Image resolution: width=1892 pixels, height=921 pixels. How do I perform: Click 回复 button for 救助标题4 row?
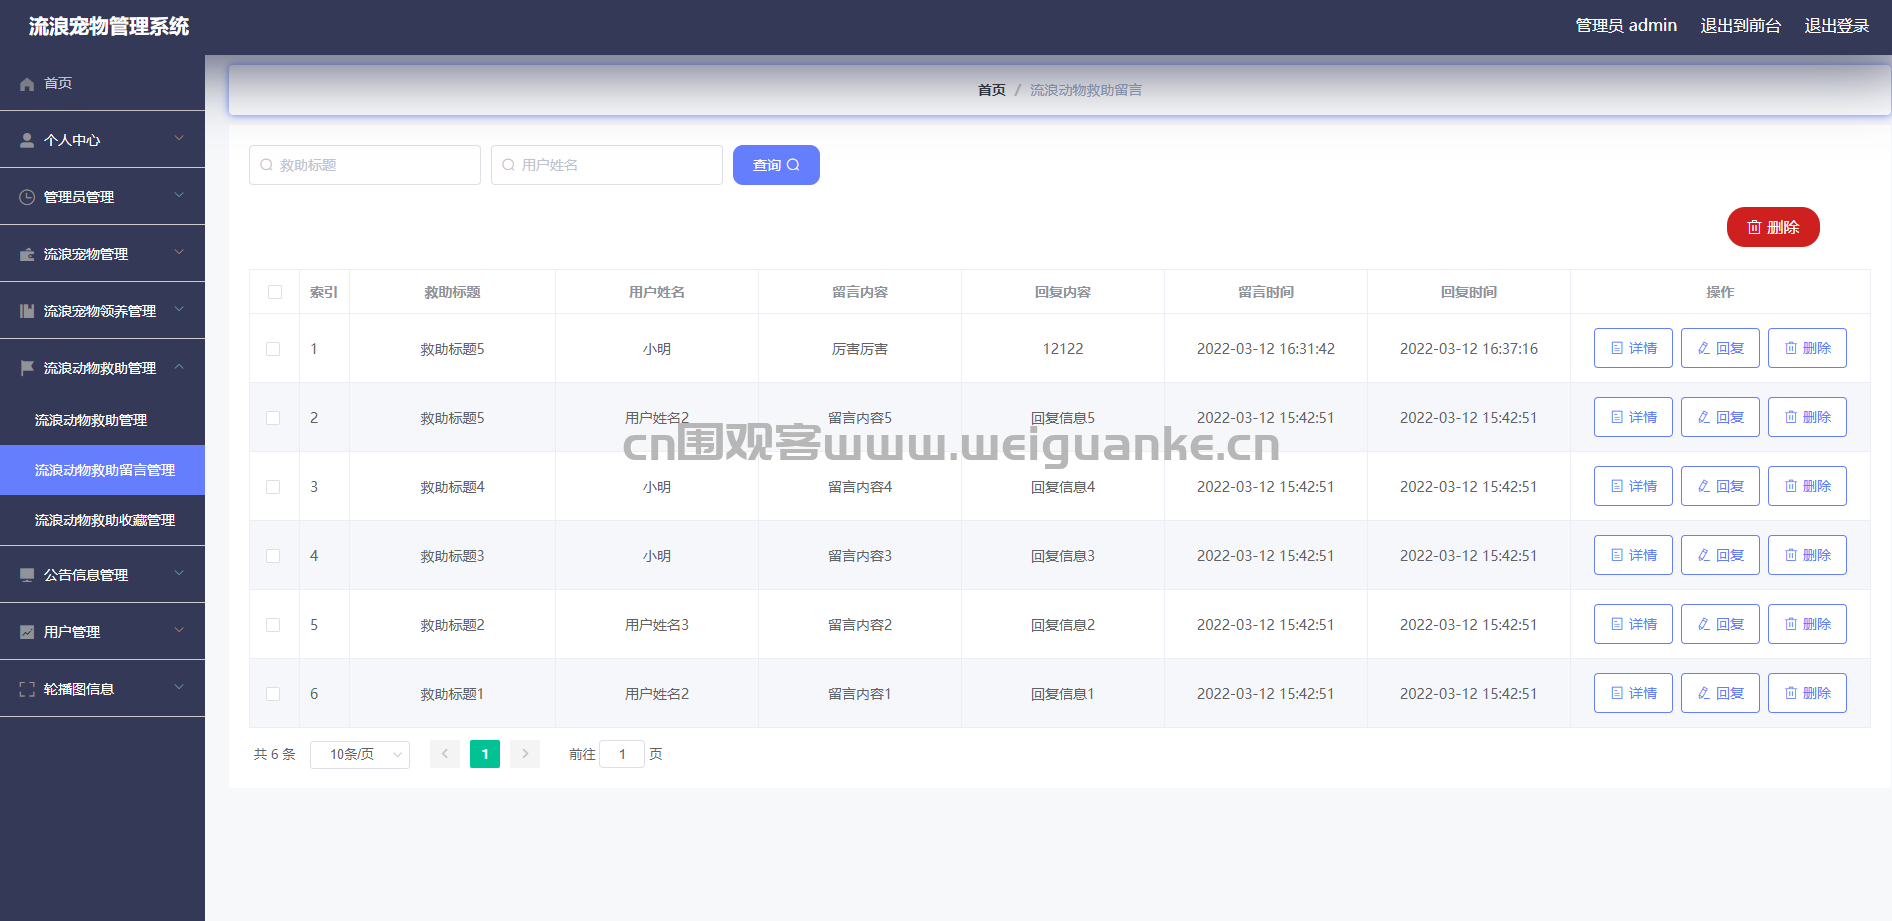(x=1720, y=486)
